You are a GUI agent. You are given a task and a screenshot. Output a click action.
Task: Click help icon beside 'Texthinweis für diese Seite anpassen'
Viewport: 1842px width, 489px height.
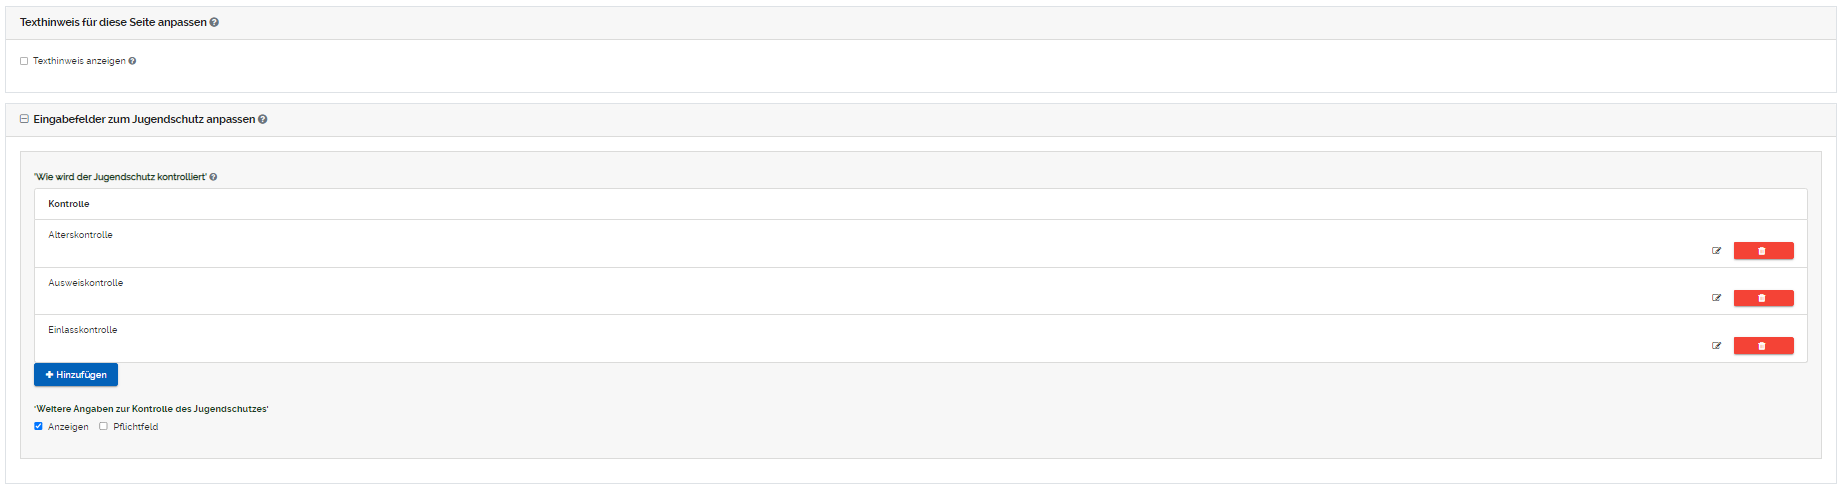214,22
